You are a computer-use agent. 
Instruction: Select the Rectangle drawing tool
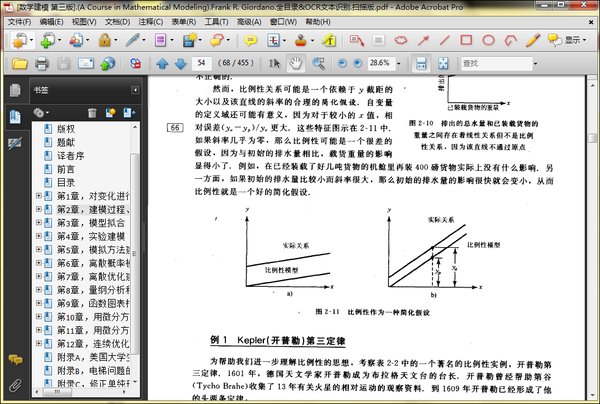pos(466,40)
